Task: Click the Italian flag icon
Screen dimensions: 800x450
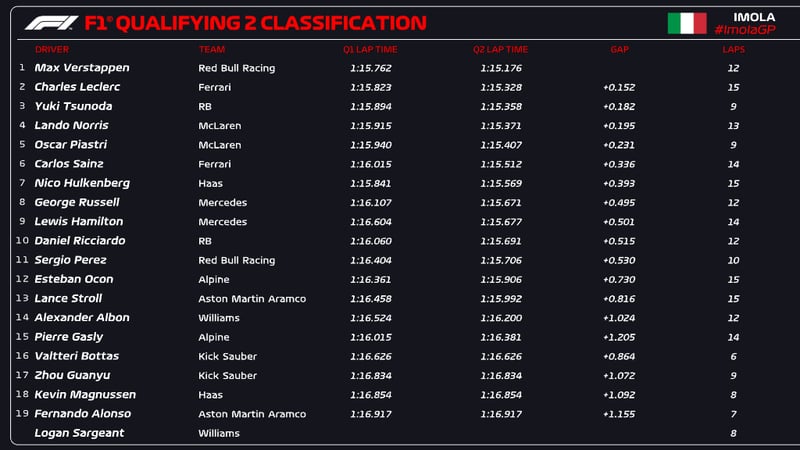Action: coord(687,23)
